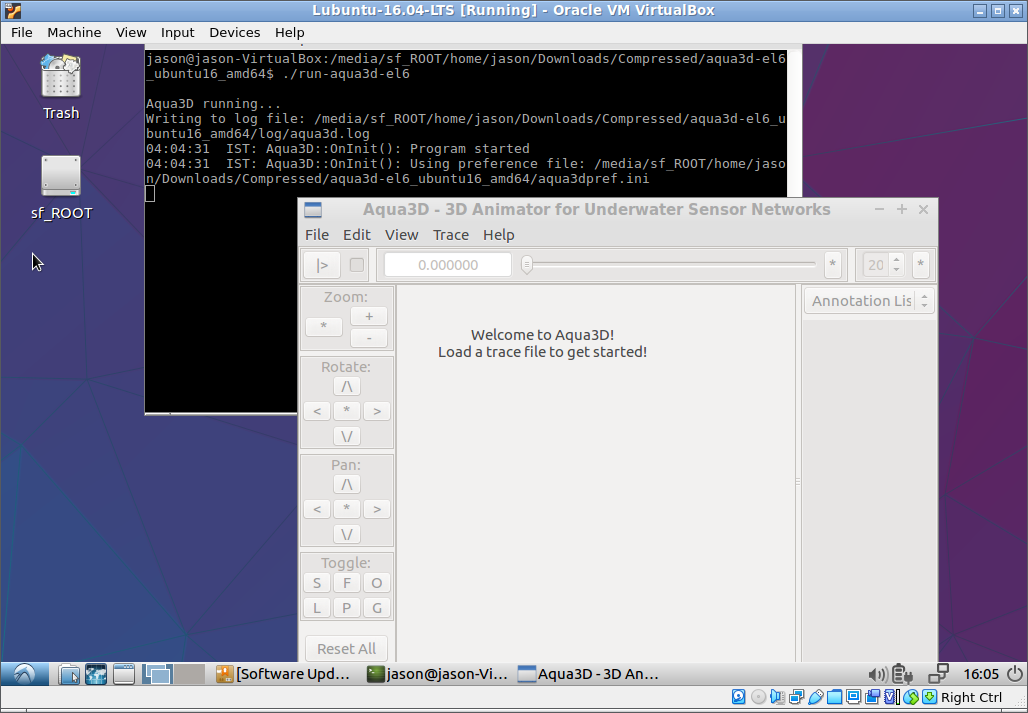This screenshot has height=713, width=1028.
Task: Rotate the view down with \/ under Rotate
Action: click(347, 436)
